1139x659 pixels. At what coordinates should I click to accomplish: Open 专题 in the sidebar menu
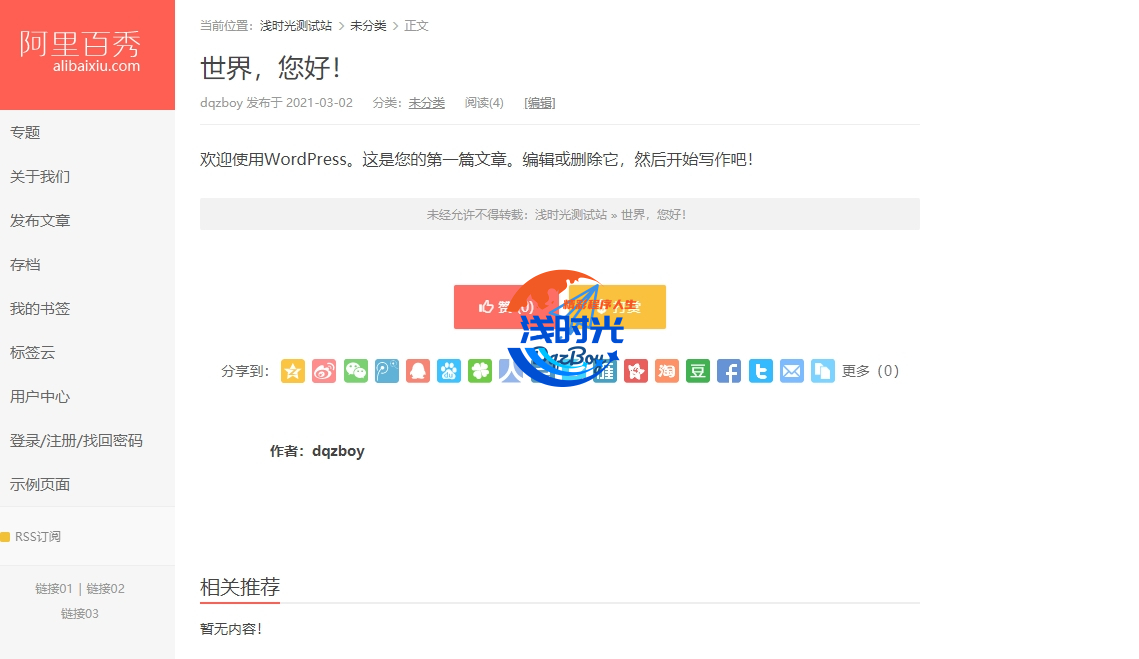click(x=25, y=133)
